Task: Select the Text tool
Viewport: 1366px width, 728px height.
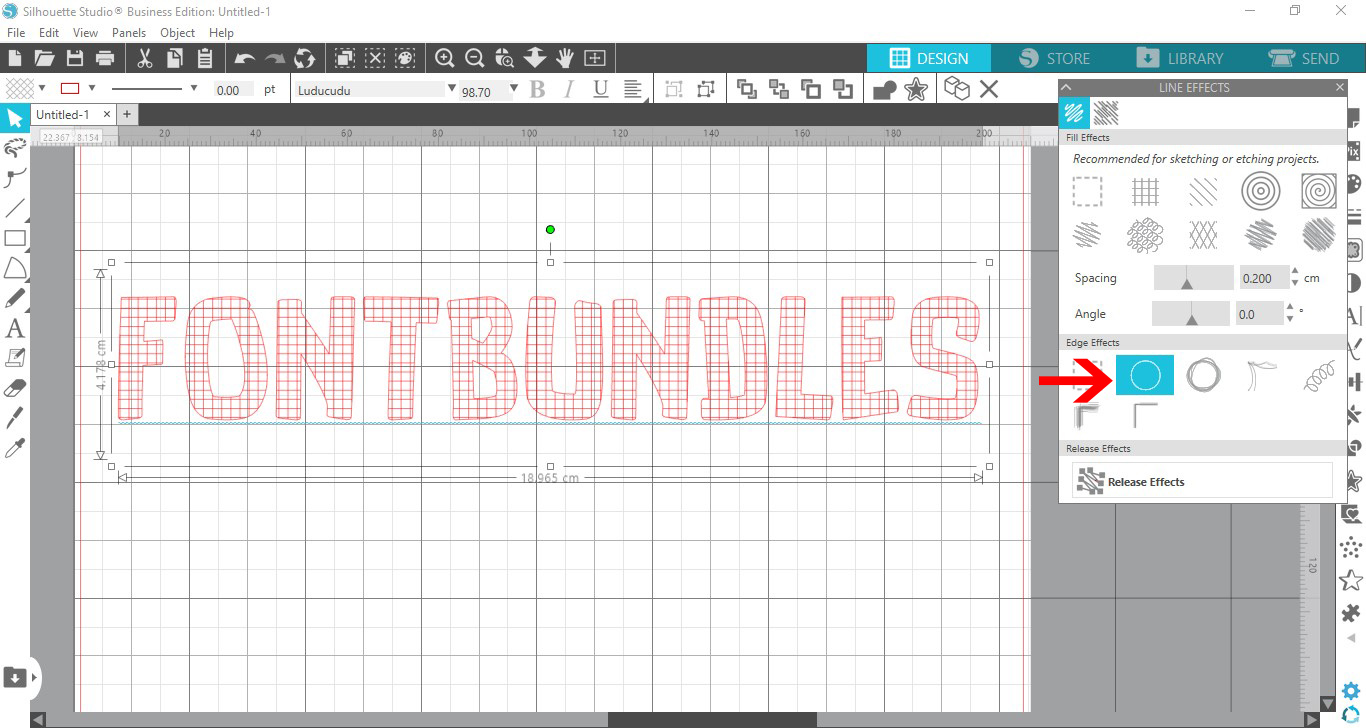Action: tap(15, 328)
